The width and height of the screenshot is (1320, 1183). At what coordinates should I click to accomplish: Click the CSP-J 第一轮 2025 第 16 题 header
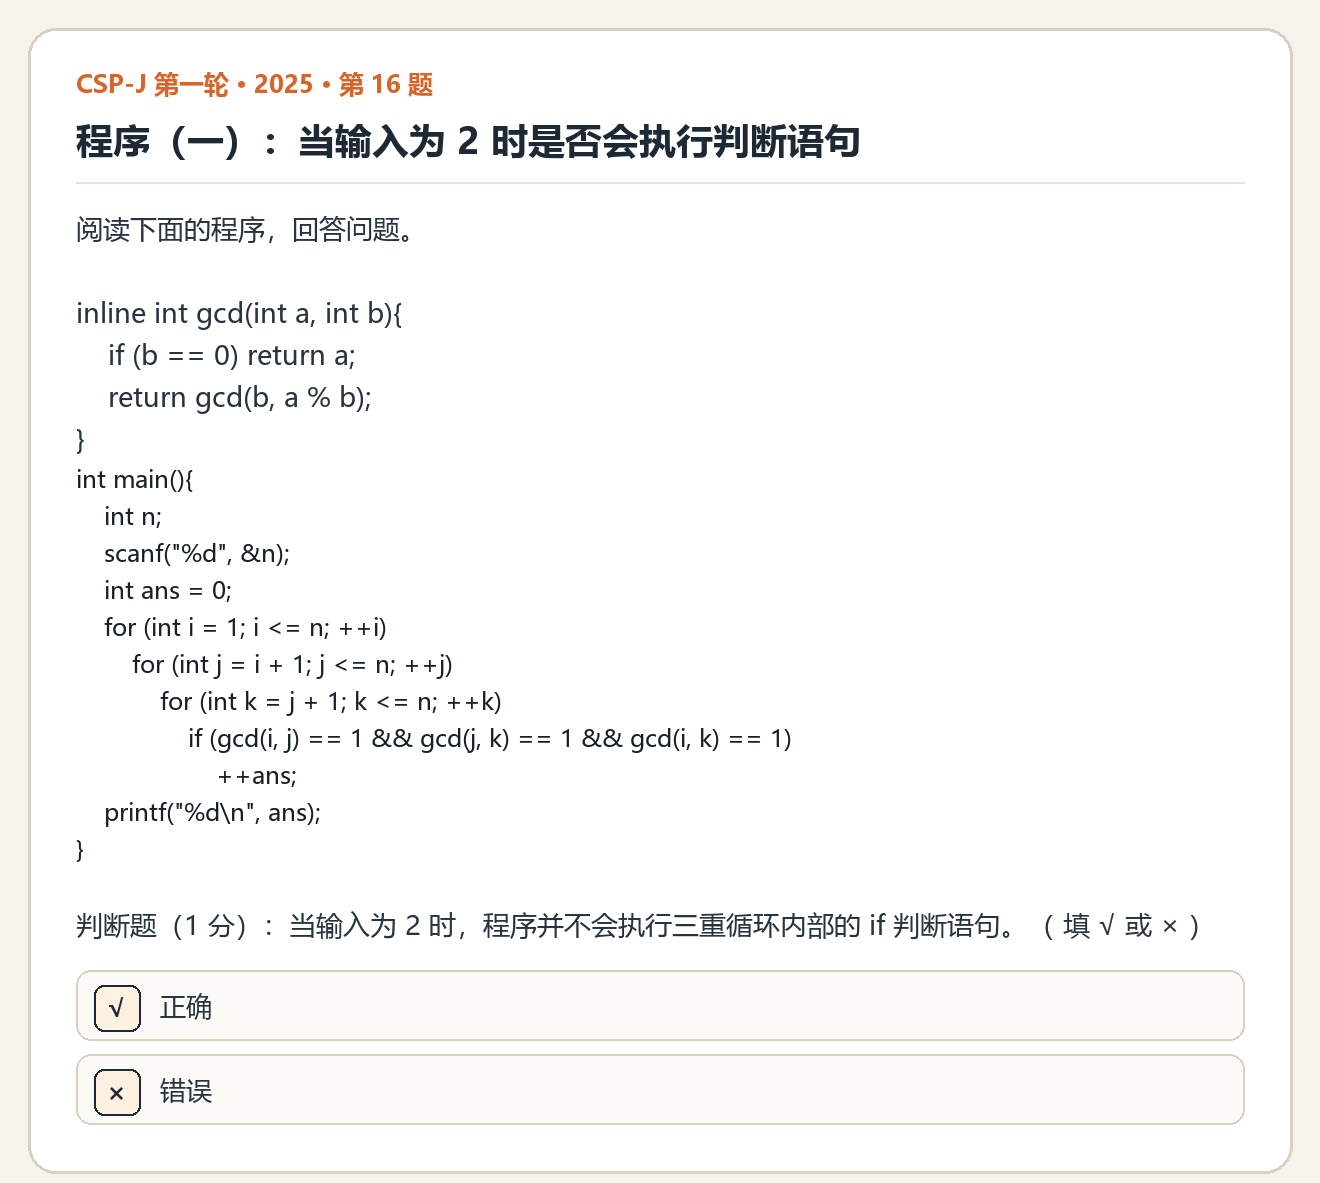coord(255,85)
